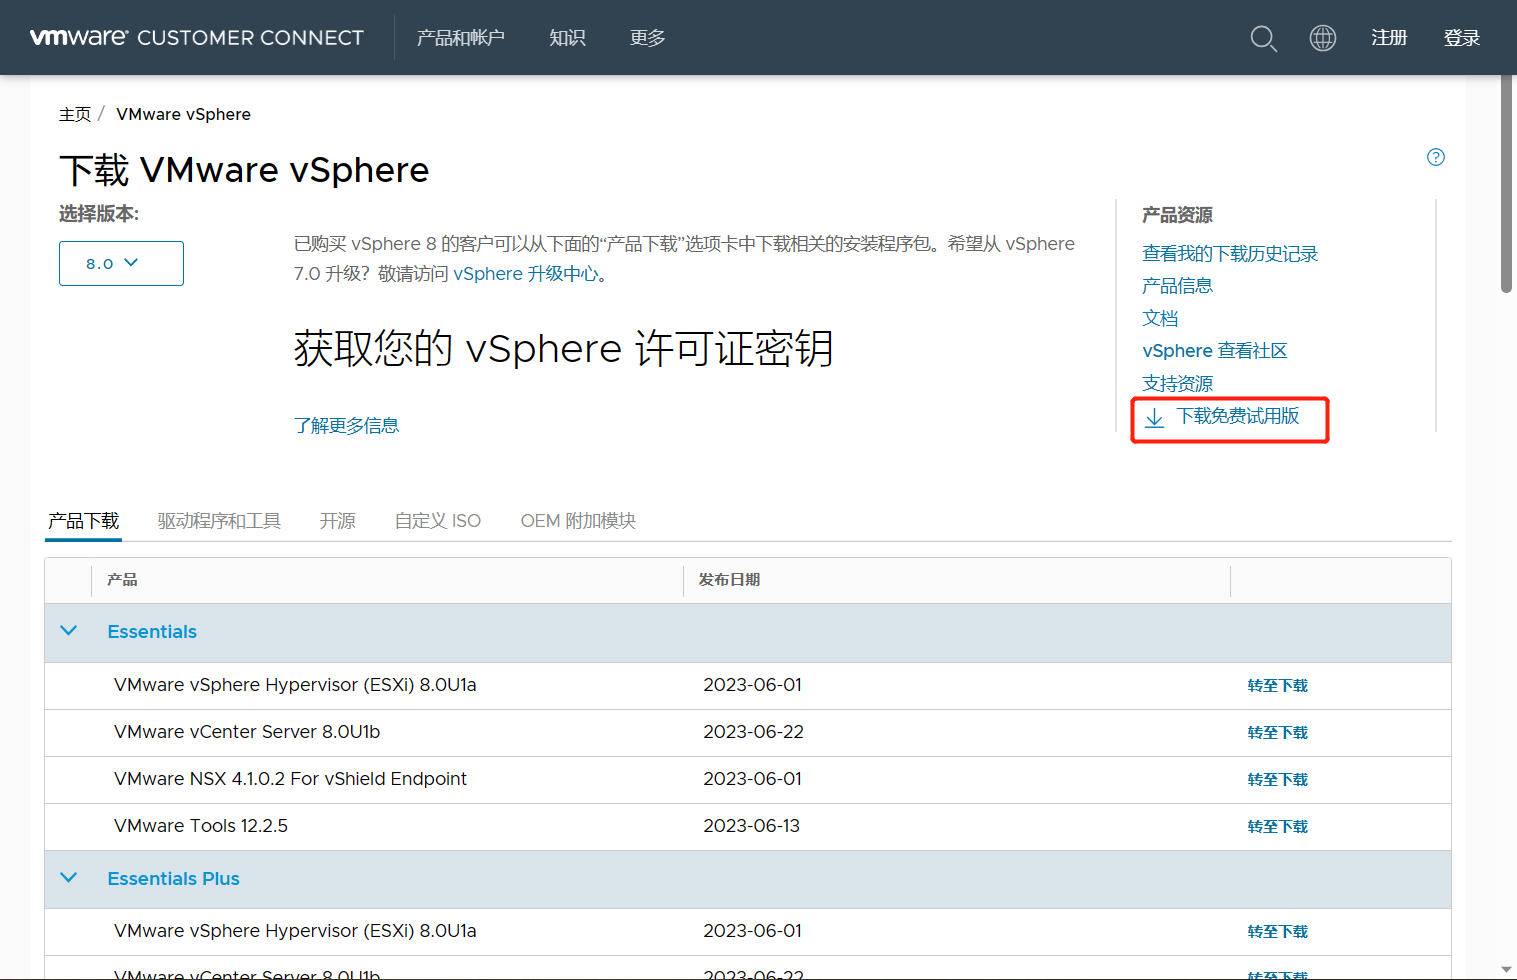The width and height of the screenshot is (1517, 980).
Task: Select VMware vCenter Server 8.0U1b row text
Action: [247, 732]
